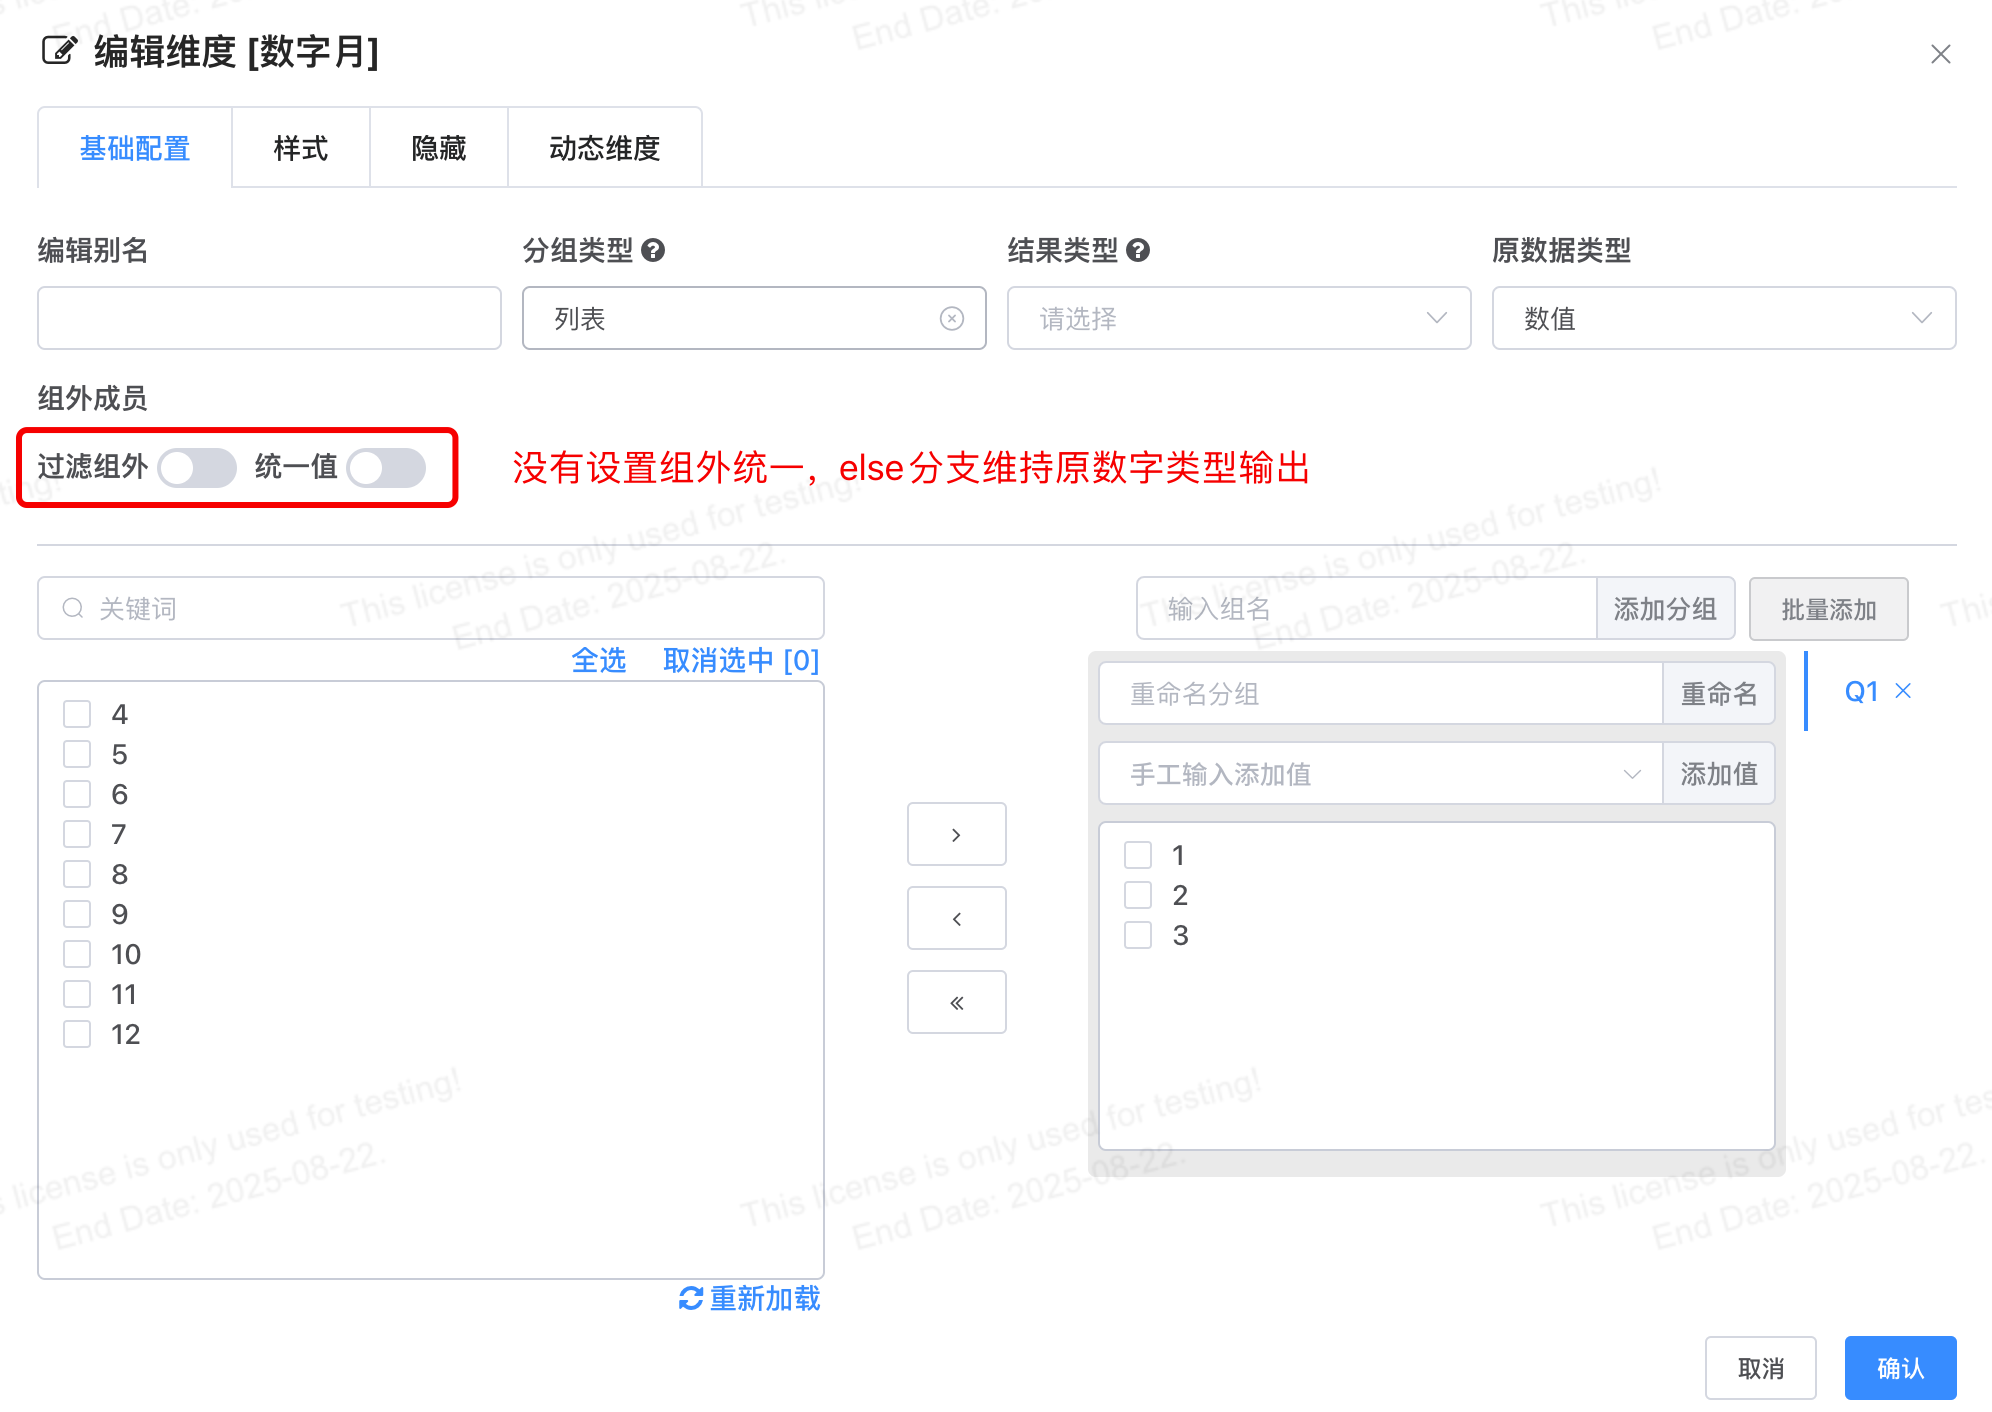Screen dimensions: 1992x1412
Task: Switch to the 样式 tab
Action: pos(300,148)
